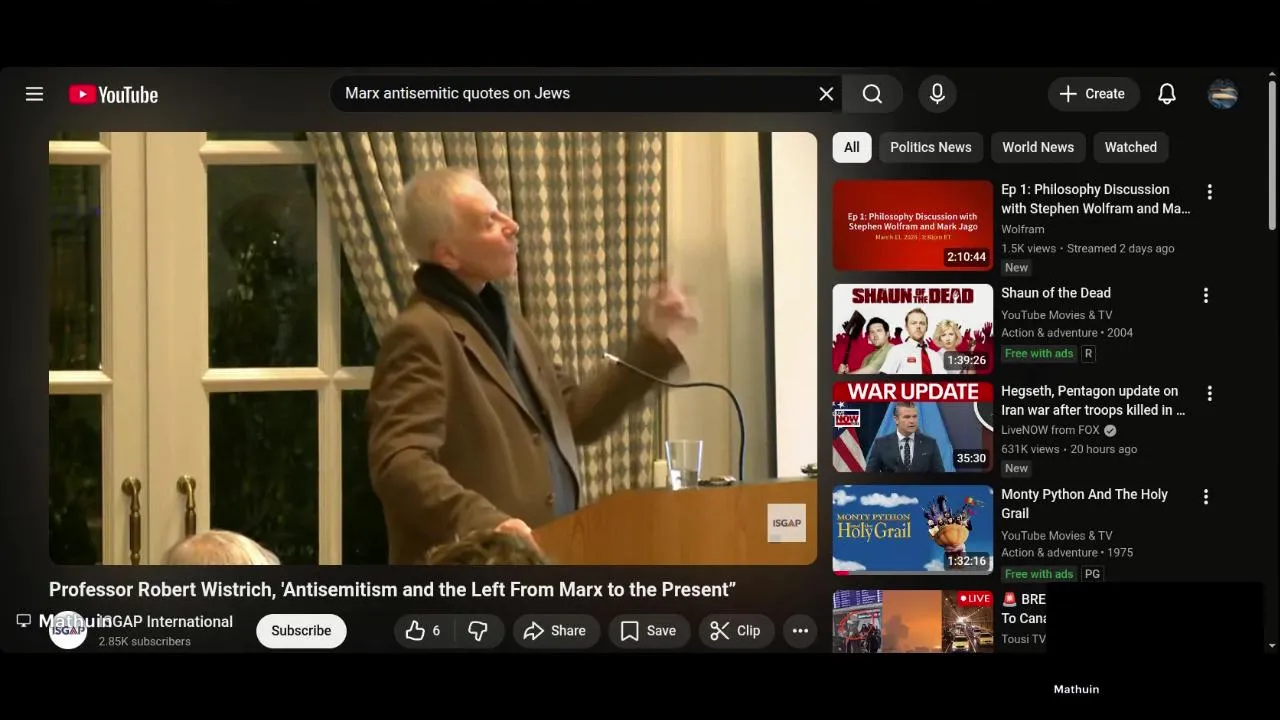1280x720 pixels.
Task: Open 'Ep 1: Philosophy Discussion' title link
Action: pos(1095,199)
